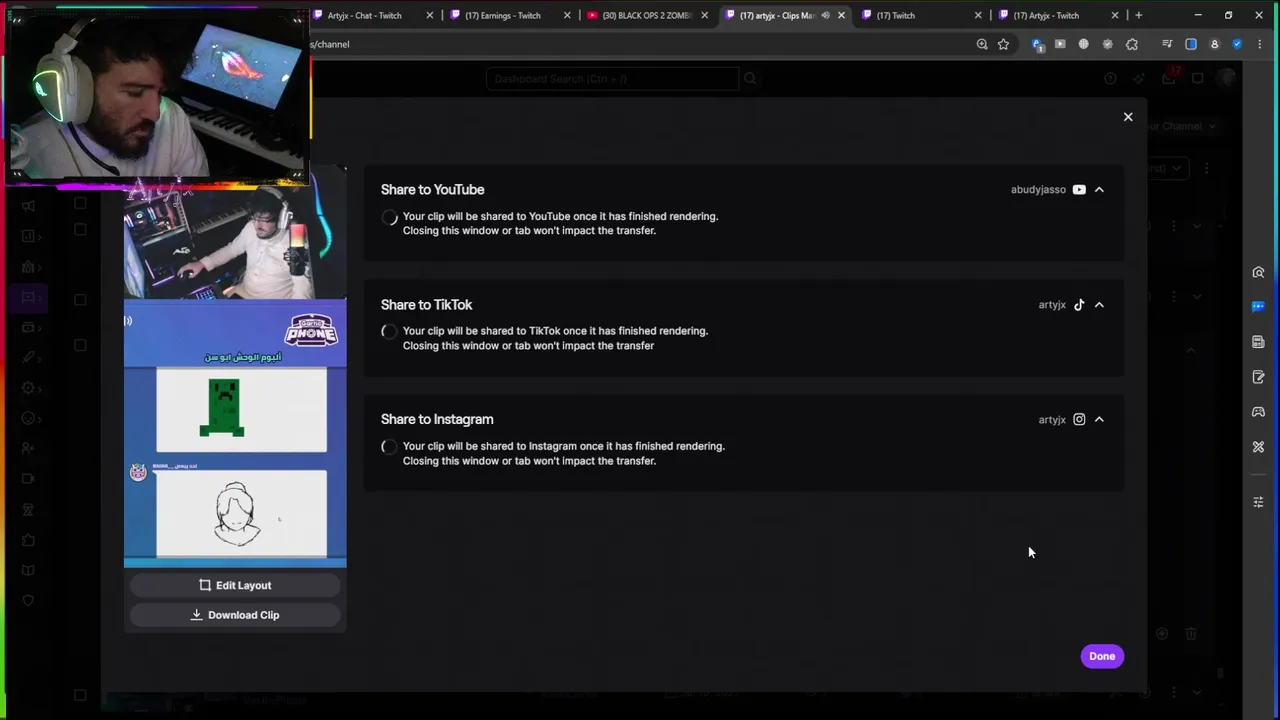Click the face sketch drawing in preview
This screenshot has width=1280, height=720.
pyautogui.click(x=236, y=514)
